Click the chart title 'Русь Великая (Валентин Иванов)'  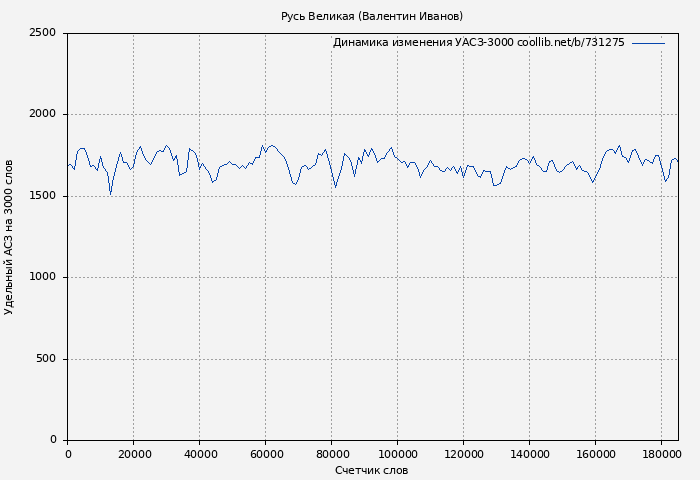(x=371, y=16)
